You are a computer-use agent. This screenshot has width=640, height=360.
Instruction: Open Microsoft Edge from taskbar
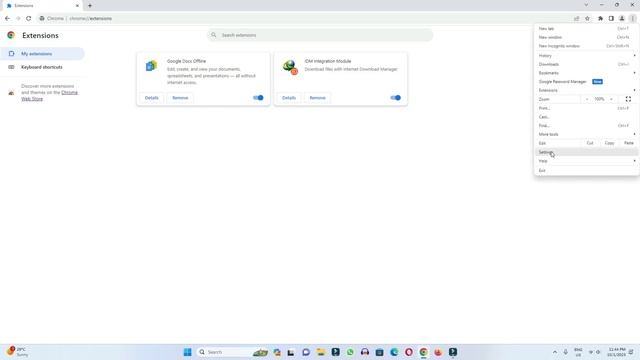pyautogui.click(x=394, y=352)
